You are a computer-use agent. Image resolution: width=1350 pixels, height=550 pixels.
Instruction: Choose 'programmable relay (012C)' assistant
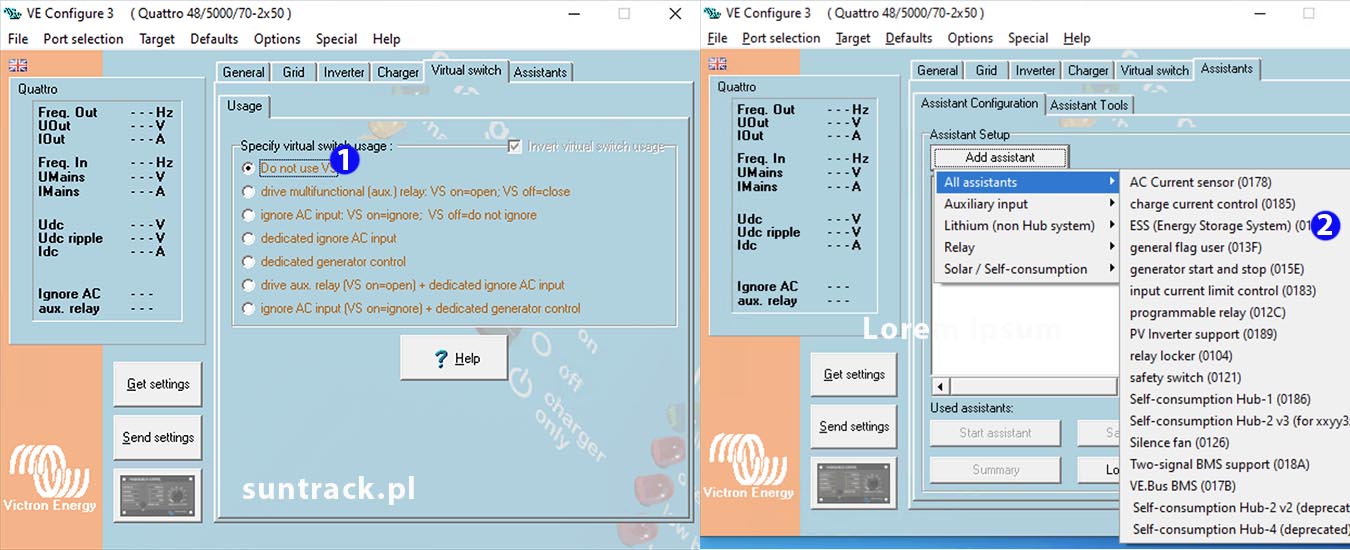(x=1236, y=313)
